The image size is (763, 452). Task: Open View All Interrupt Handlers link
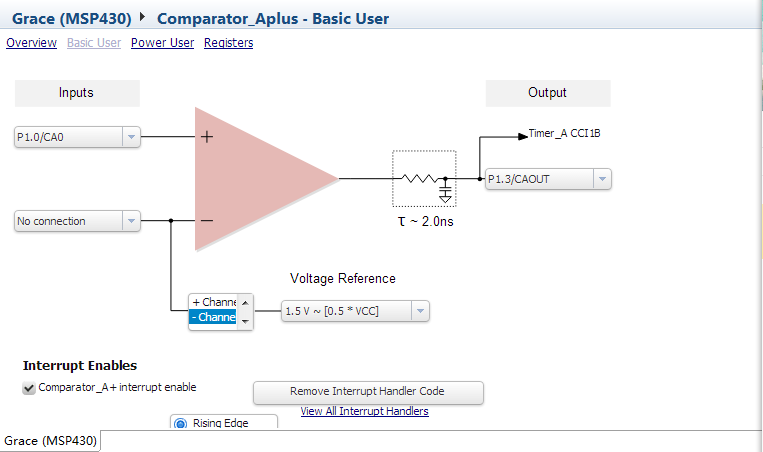point(364,411)
